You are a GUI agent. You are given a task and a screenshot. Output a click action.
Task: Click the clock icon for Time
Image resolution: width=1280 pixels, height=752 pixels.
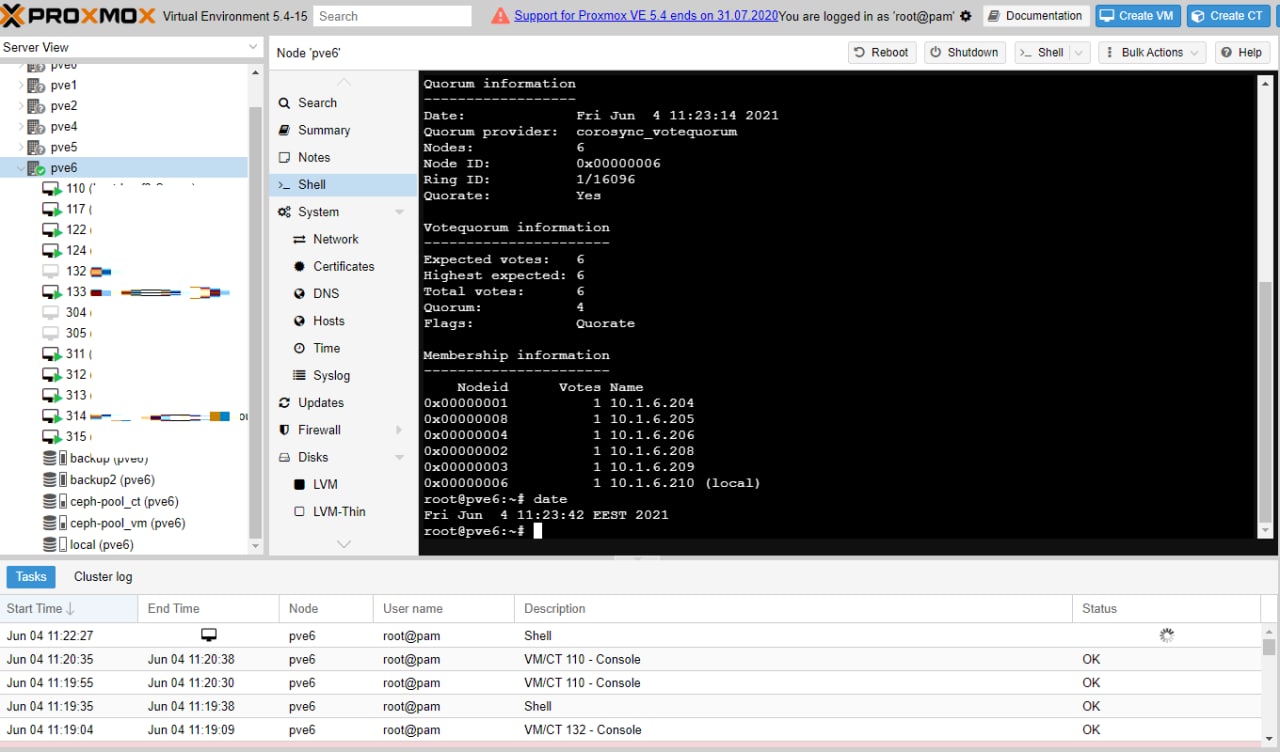[x=299, y=348]
